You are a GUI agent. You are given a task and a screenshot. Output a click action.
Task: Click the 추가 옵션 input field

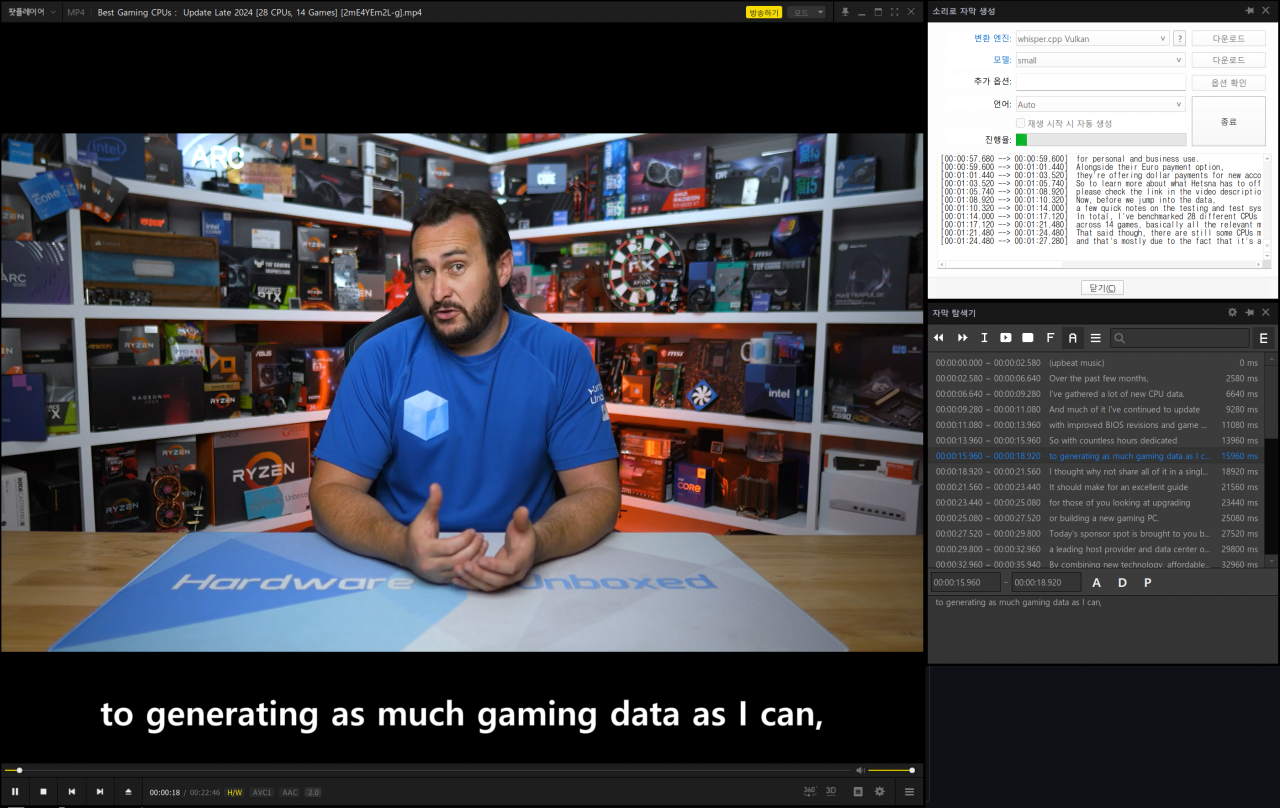1100,82
